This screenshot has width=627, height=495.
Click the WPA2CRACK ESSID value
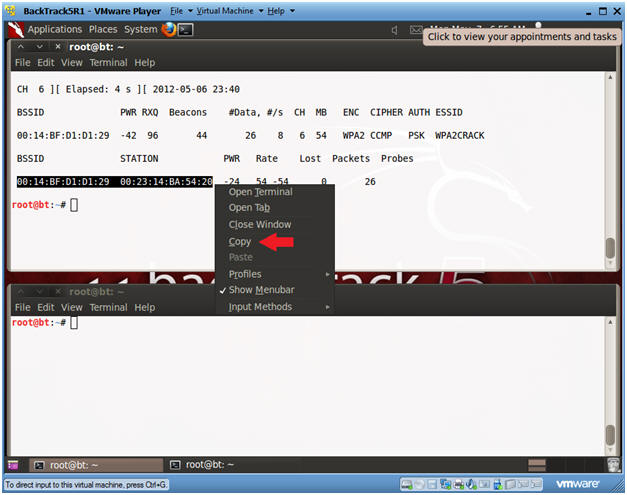(x=459, y=136)
